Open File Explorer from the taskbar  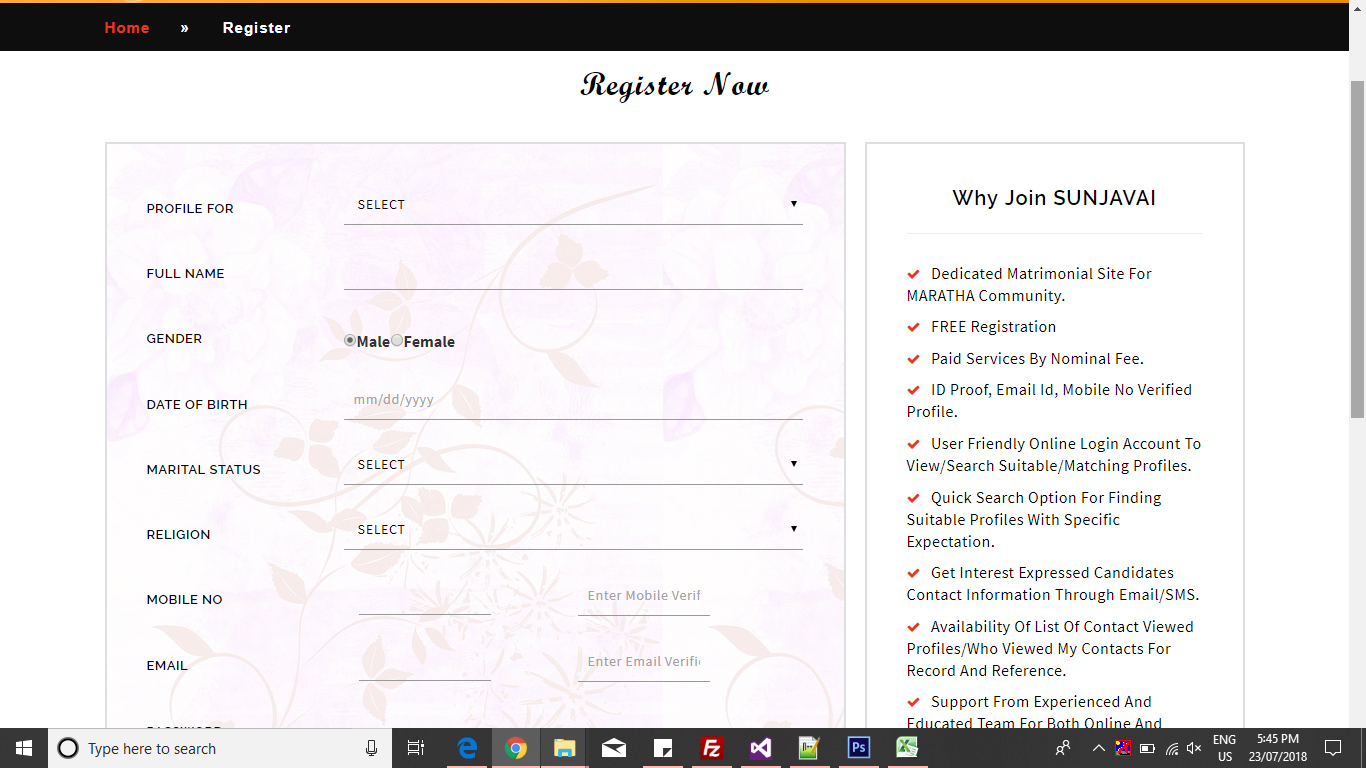[565, 748]
